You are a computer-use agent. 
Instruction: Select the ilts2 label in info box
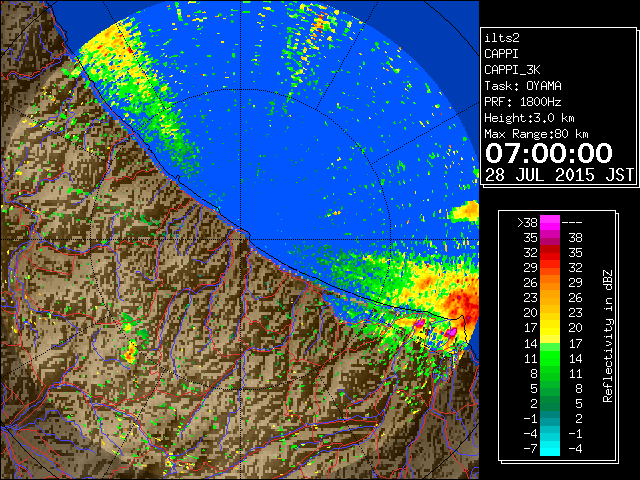click(x=502, y=38)
